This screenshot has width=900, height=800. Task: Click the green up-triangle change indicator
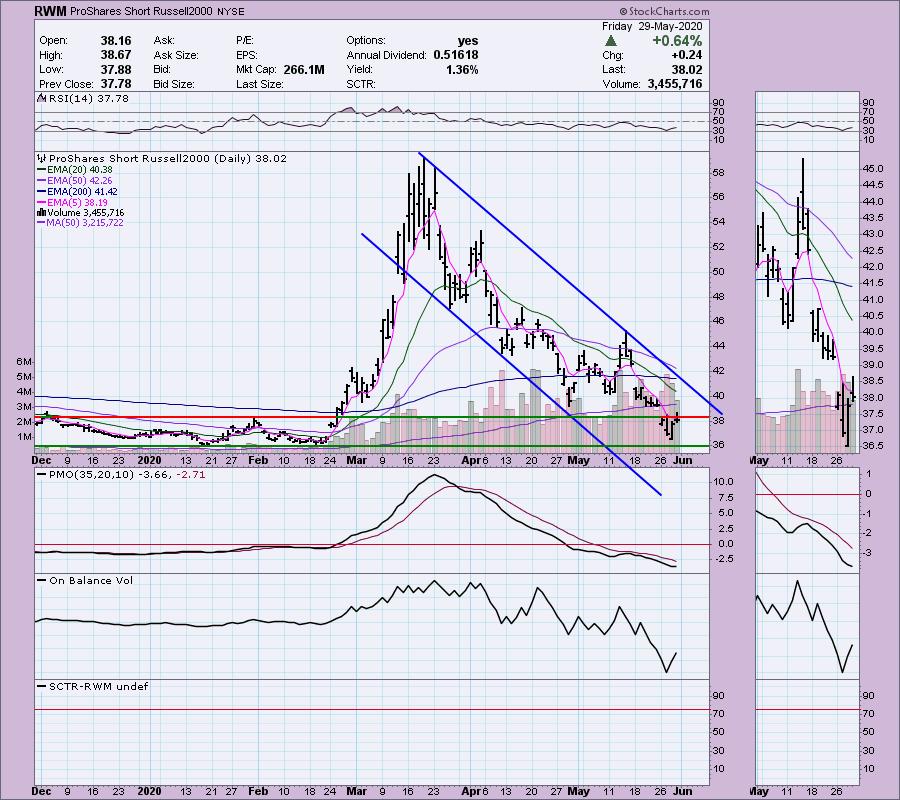click(x=611, y=41)
